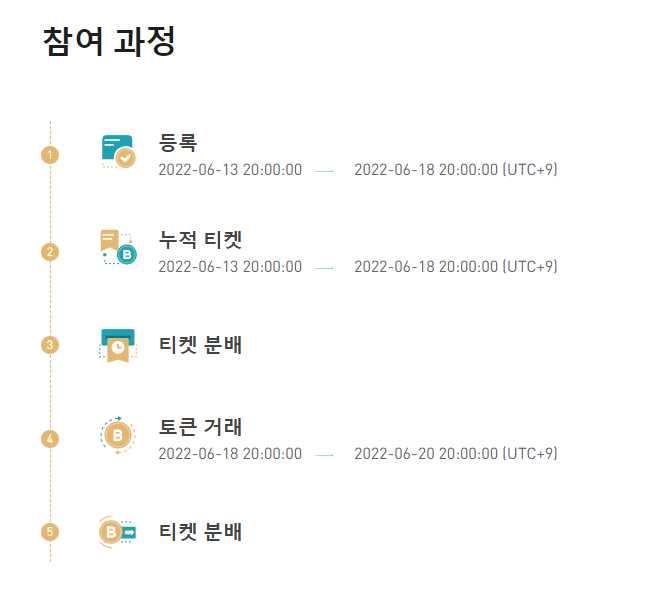Click the 등록 registration card icon

point(118,151)
